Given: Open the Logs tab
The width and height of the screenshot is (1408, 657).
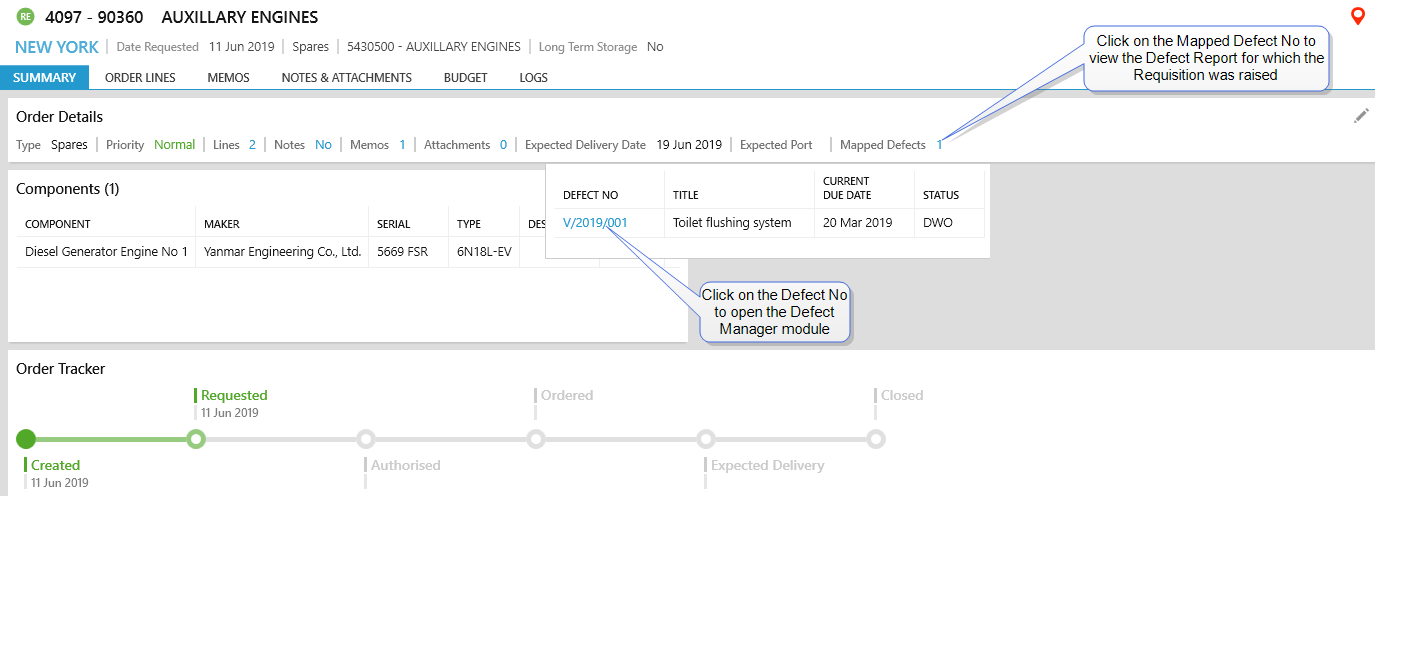Looking at the screenshot, I should tap(533, 78).
